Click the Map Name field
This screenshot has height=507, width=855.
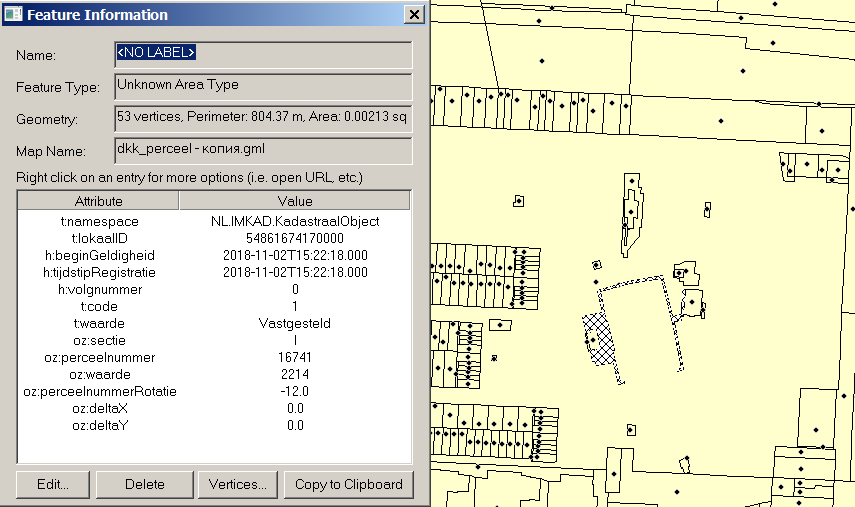(263, 150)
